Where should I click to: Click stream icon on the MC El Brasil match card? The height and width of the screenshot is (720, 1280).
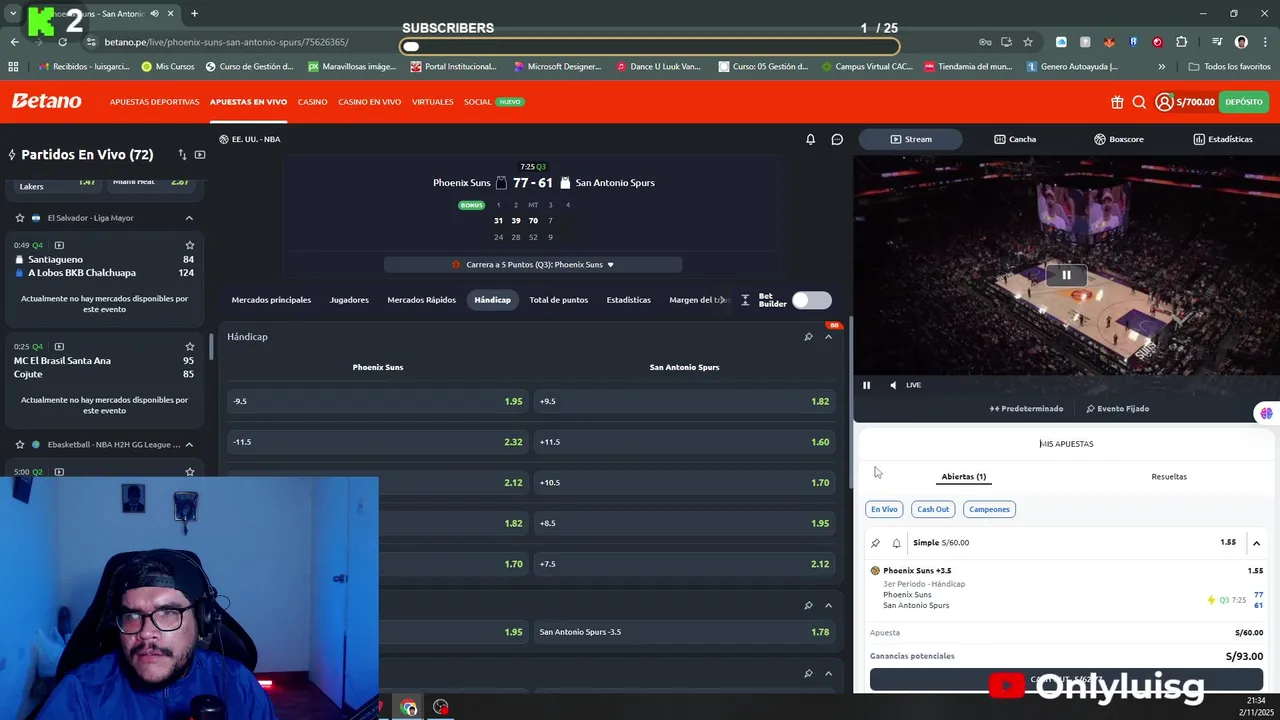(59, 346)
